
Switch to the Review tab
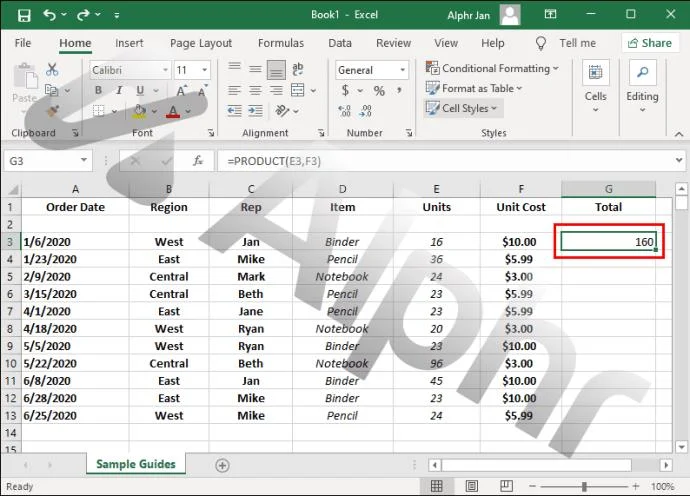(x=393, y=43)
